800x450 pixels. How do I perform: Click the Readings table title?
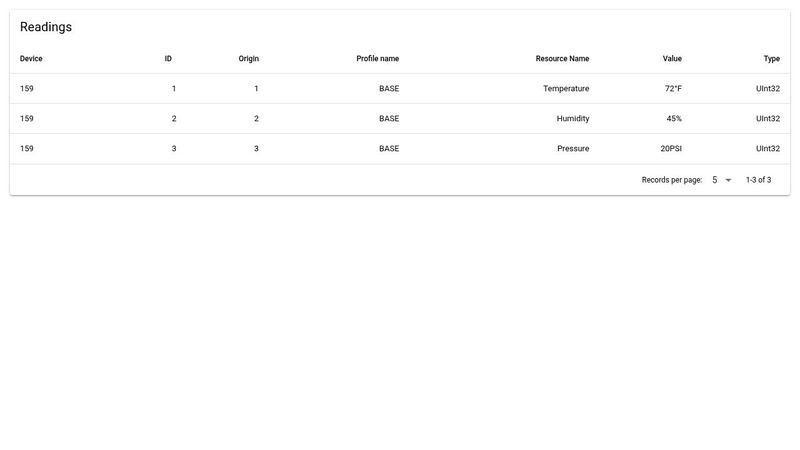46,27
